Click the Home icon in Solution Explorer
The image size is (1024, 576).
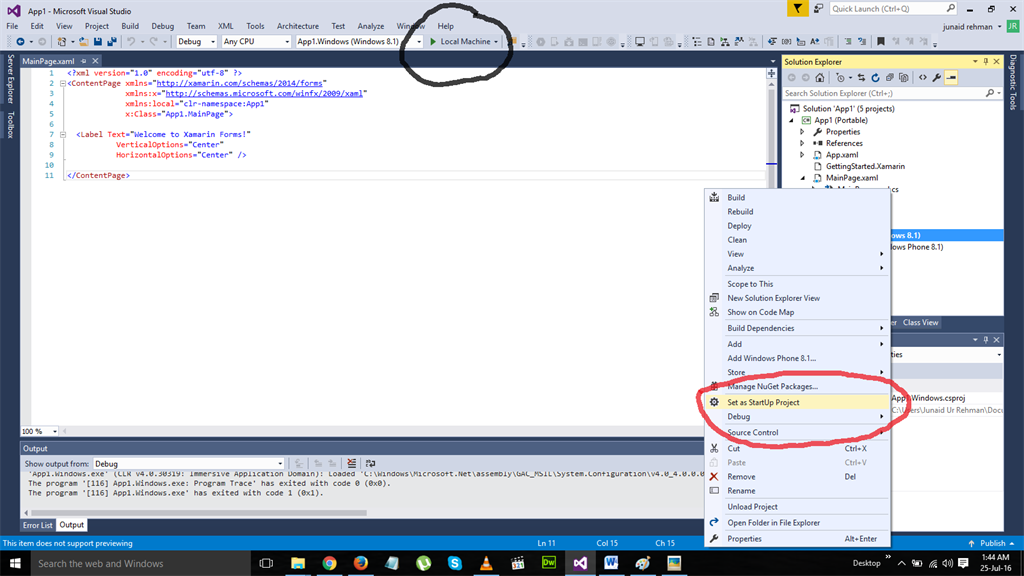(x=820, y=78)
